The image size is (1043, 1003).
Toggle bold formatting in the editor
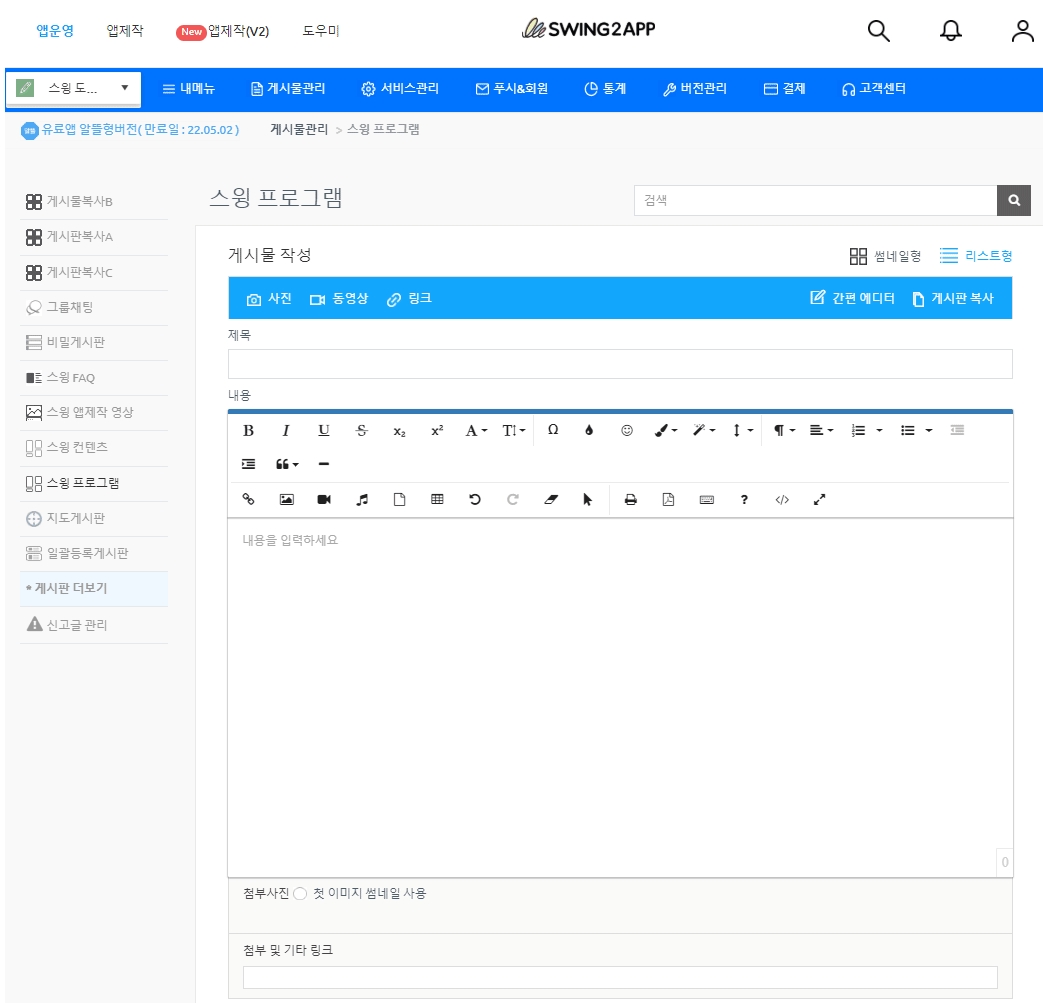(248, 431)
